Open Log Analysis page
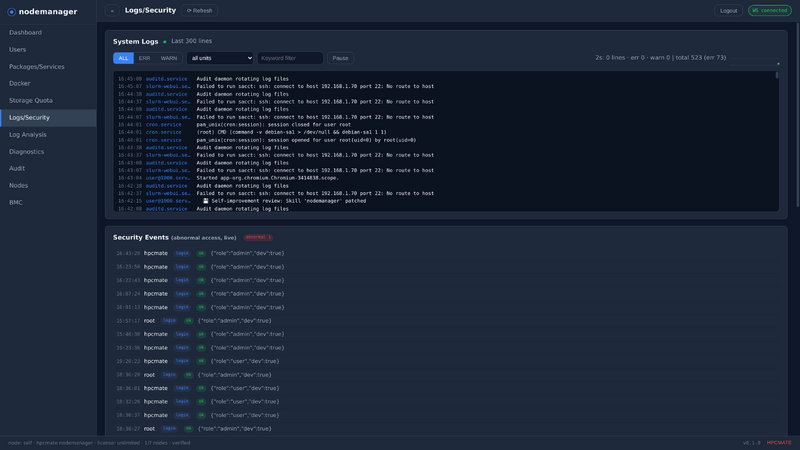Screen dimensions: 800x450 click(x=48, y=135)
